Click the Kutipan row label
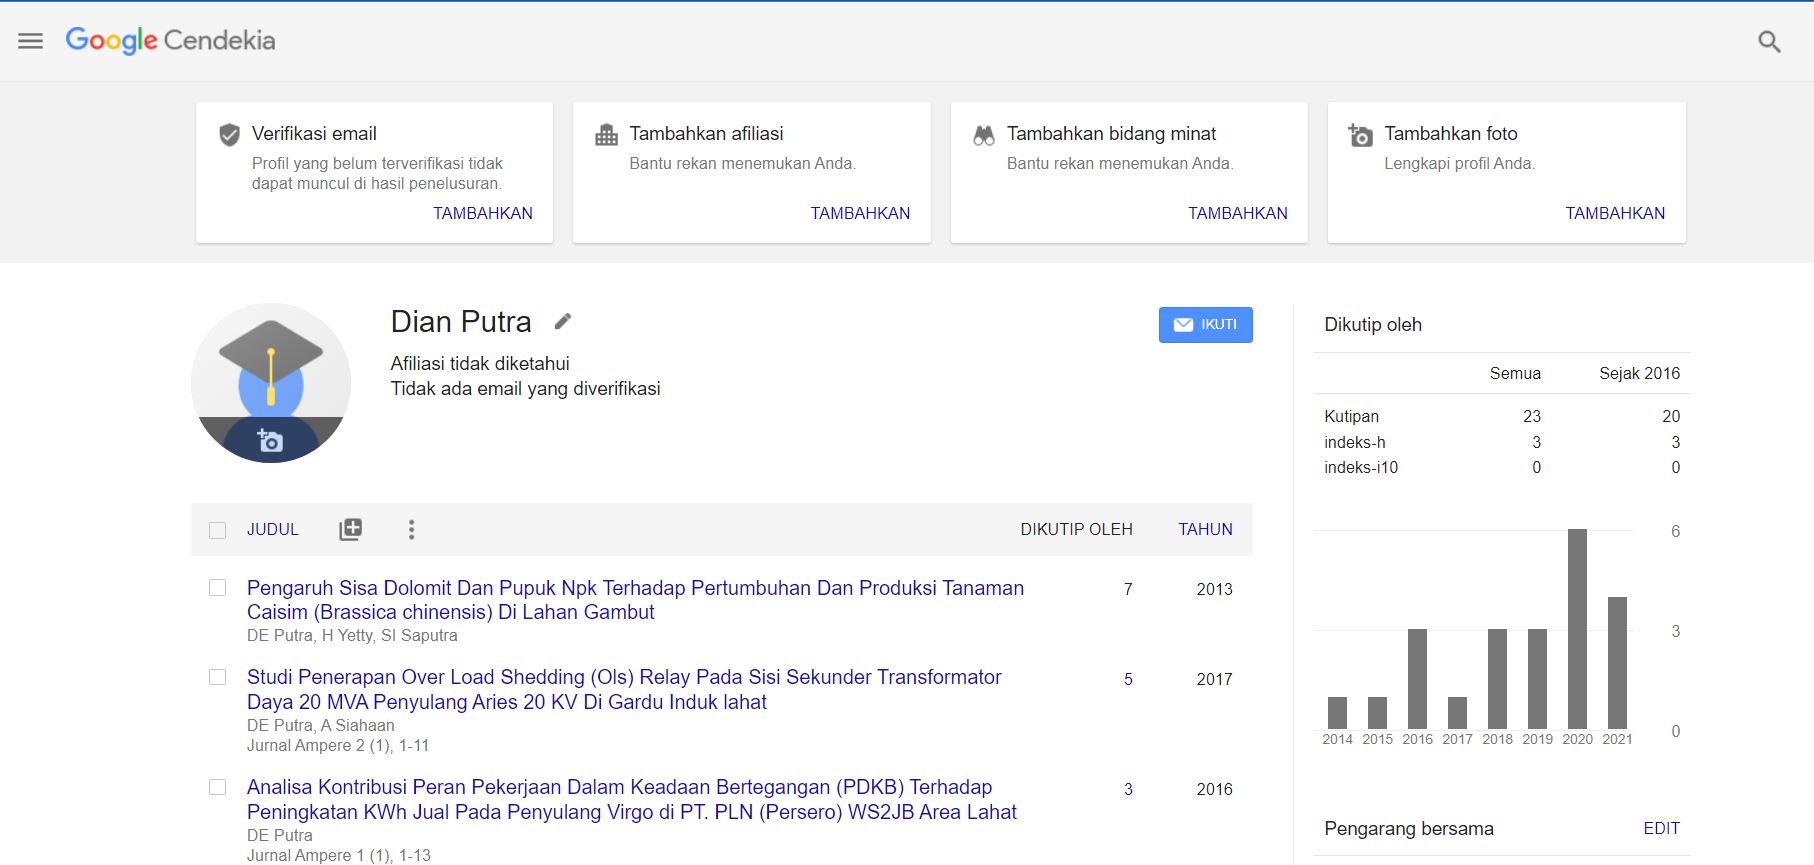The height and width of the screenshot is (865, 1814). 1351,416
